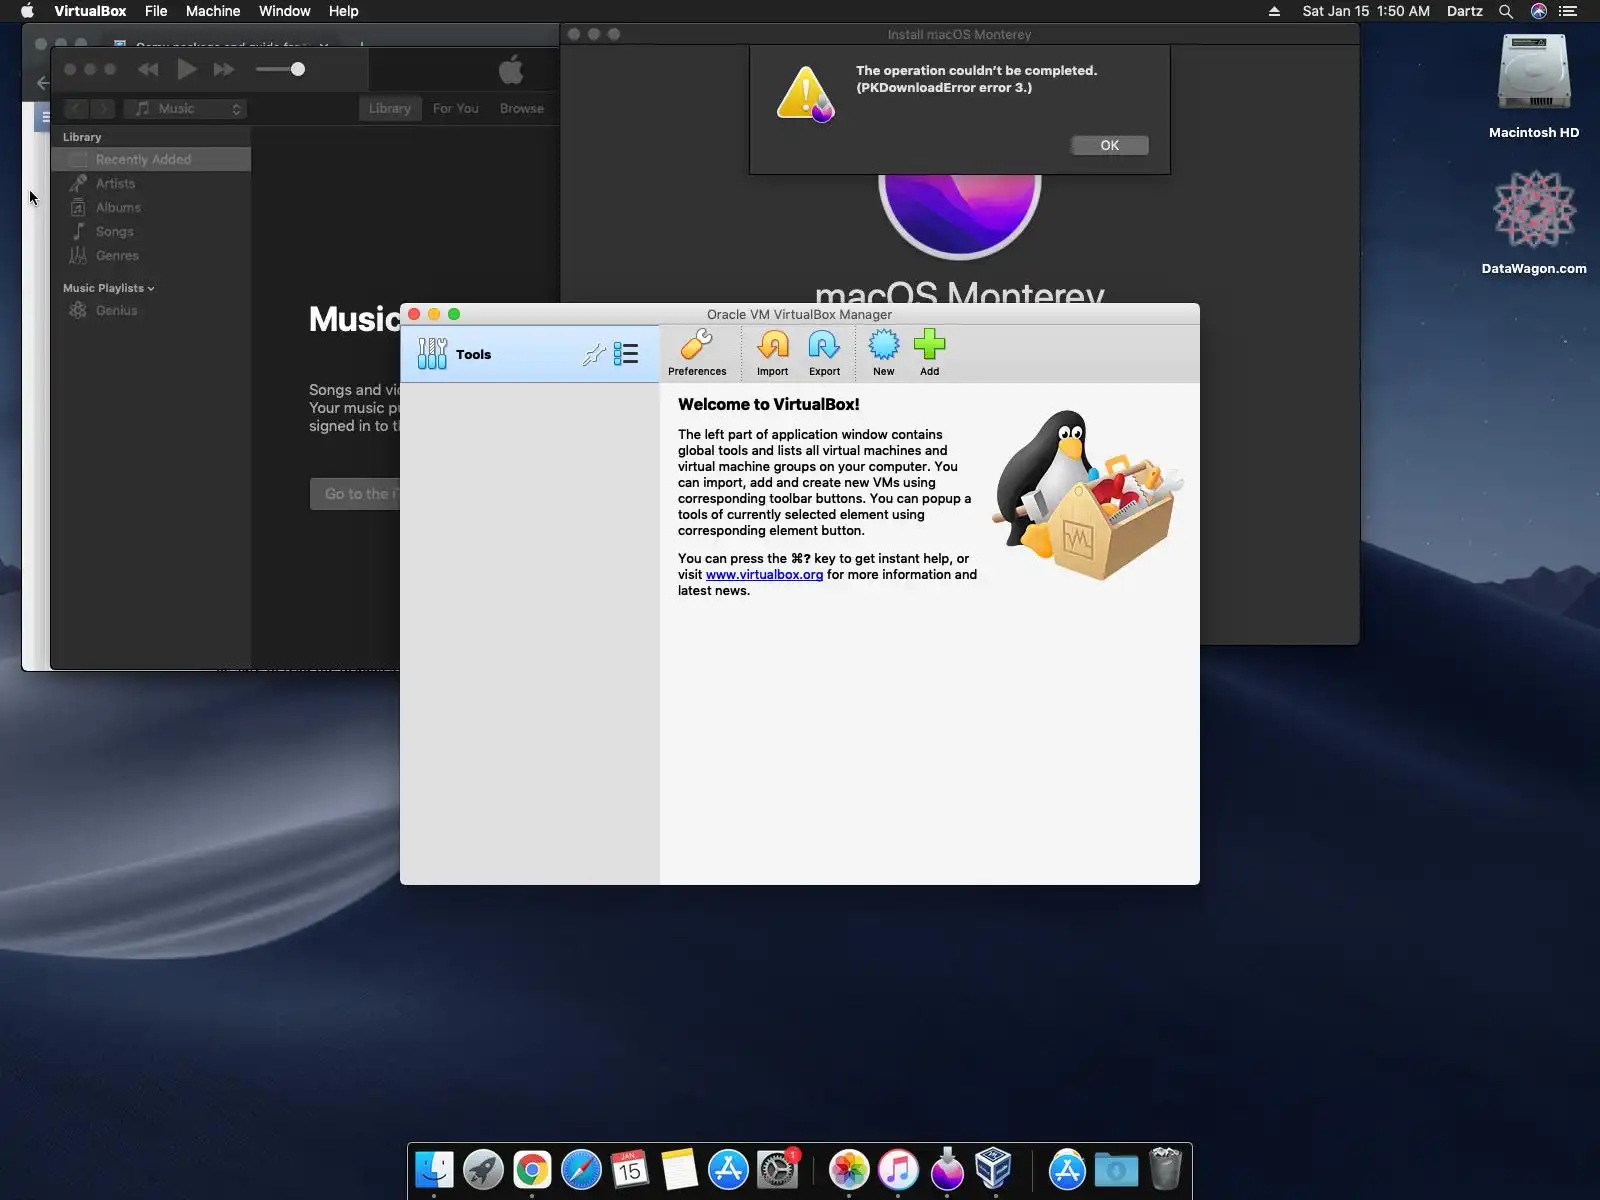Click the Oracle VM VirtualBox Manager title bar
This screenshot has height=1200, width=1600.
799,314
